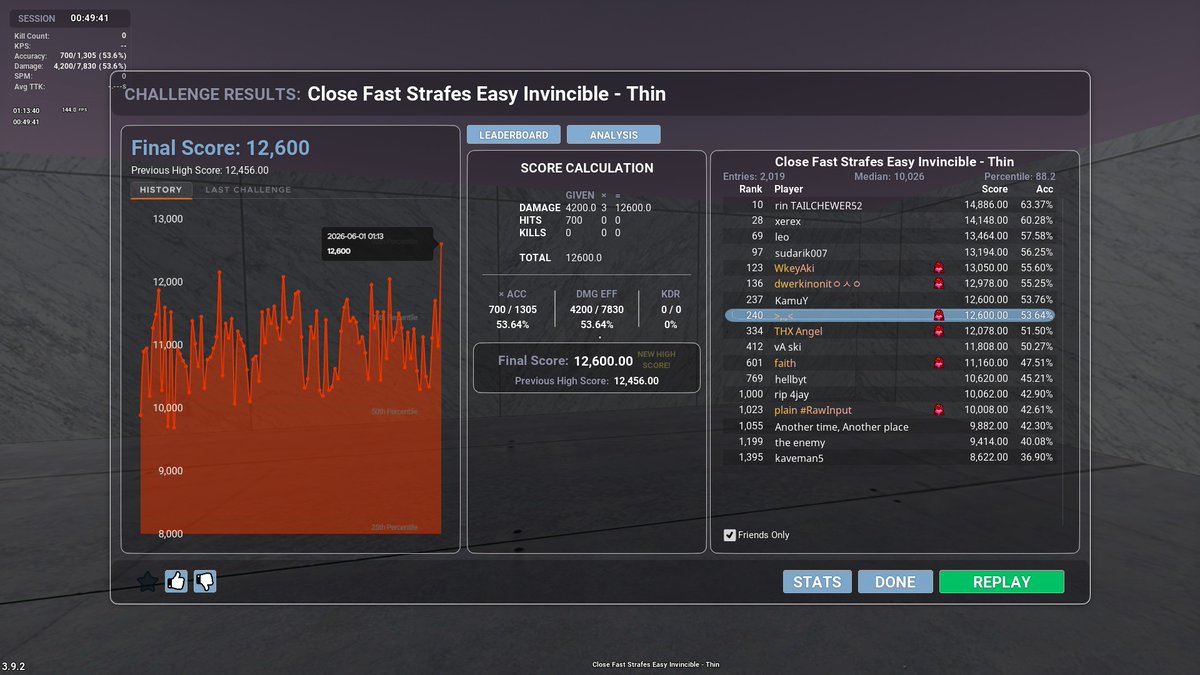
Task: Uncheck the Friends Only checkbox
Action: tap(730, 535)
